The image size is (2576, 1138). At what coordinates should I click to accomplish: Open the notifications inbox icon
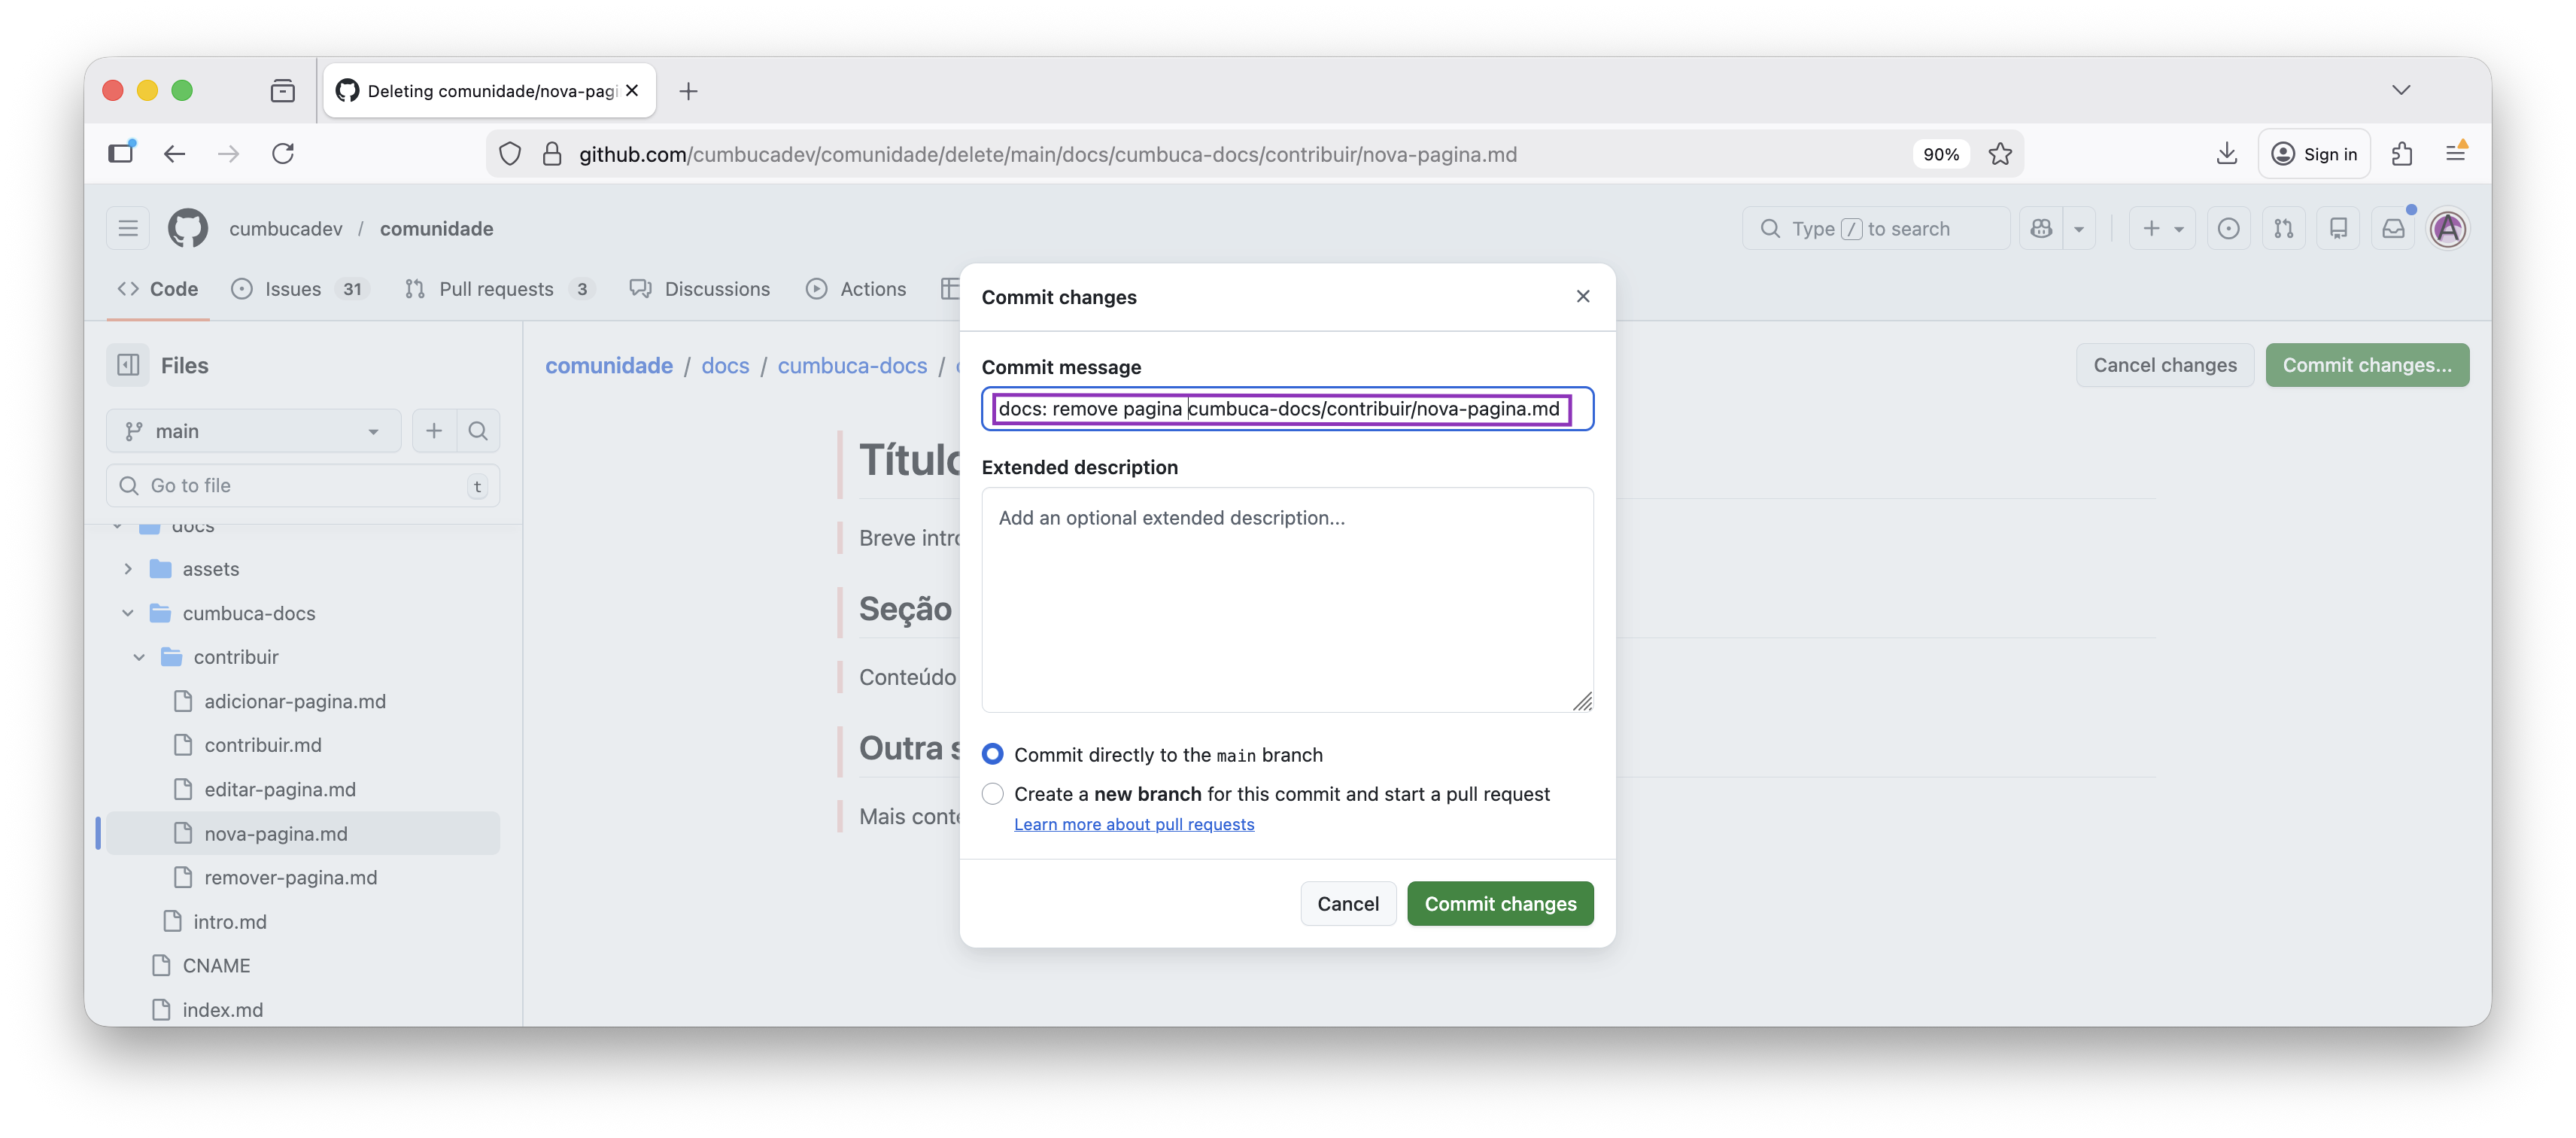coord(2393,228)
